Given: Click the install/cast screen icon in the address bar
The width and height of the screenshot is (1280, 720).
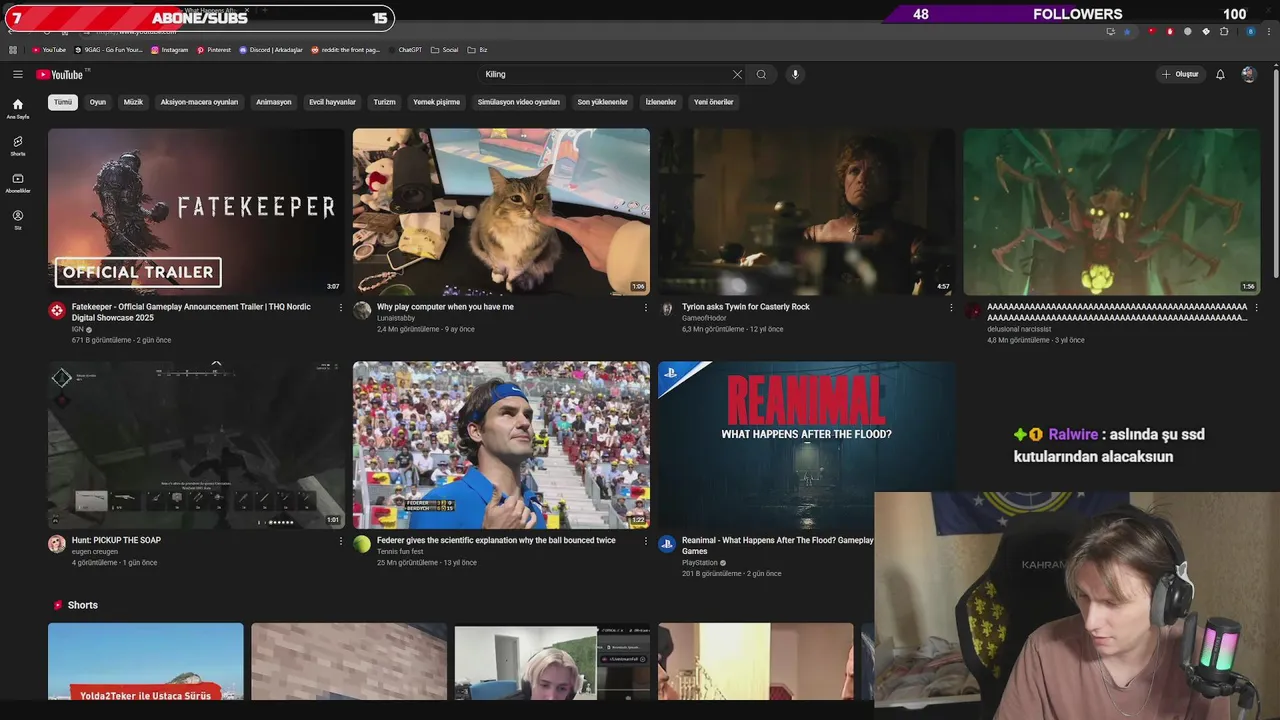Looking at the screenshot, I should (1110, 31).
